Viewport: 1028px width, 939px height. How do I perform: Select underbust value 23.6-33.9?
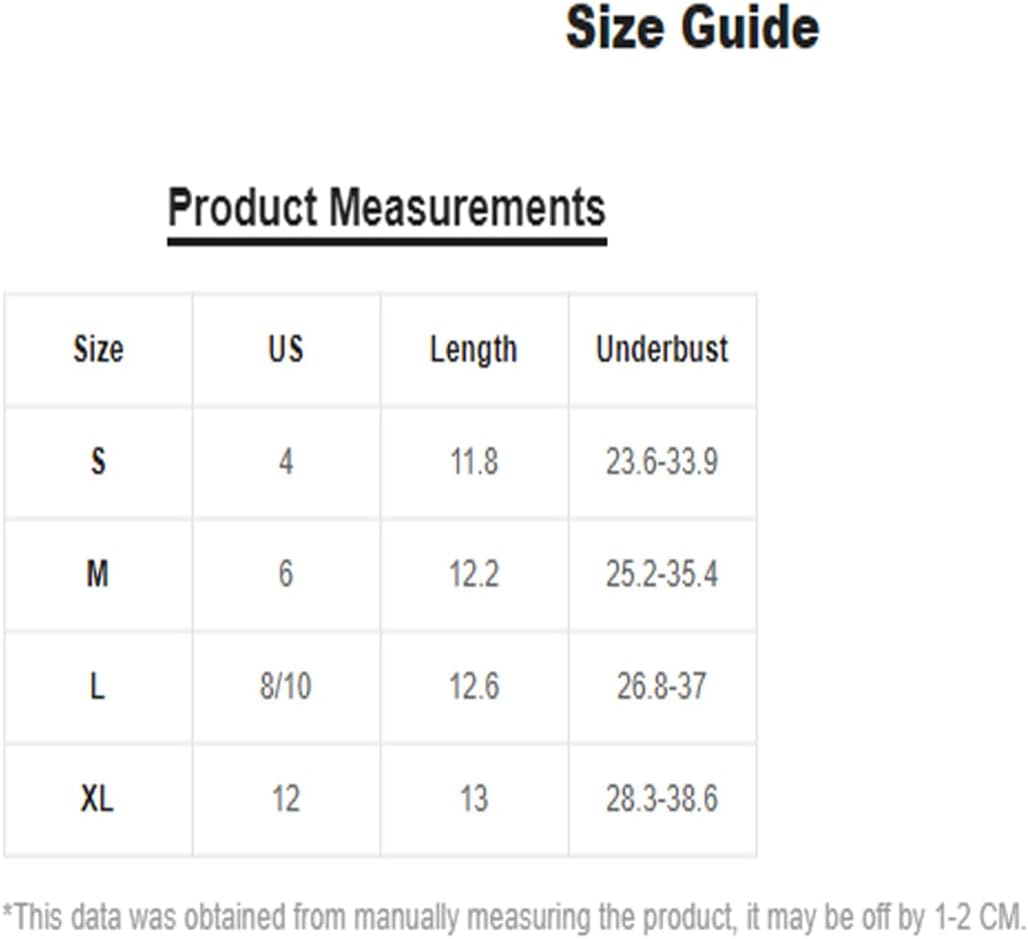(662, 461)
